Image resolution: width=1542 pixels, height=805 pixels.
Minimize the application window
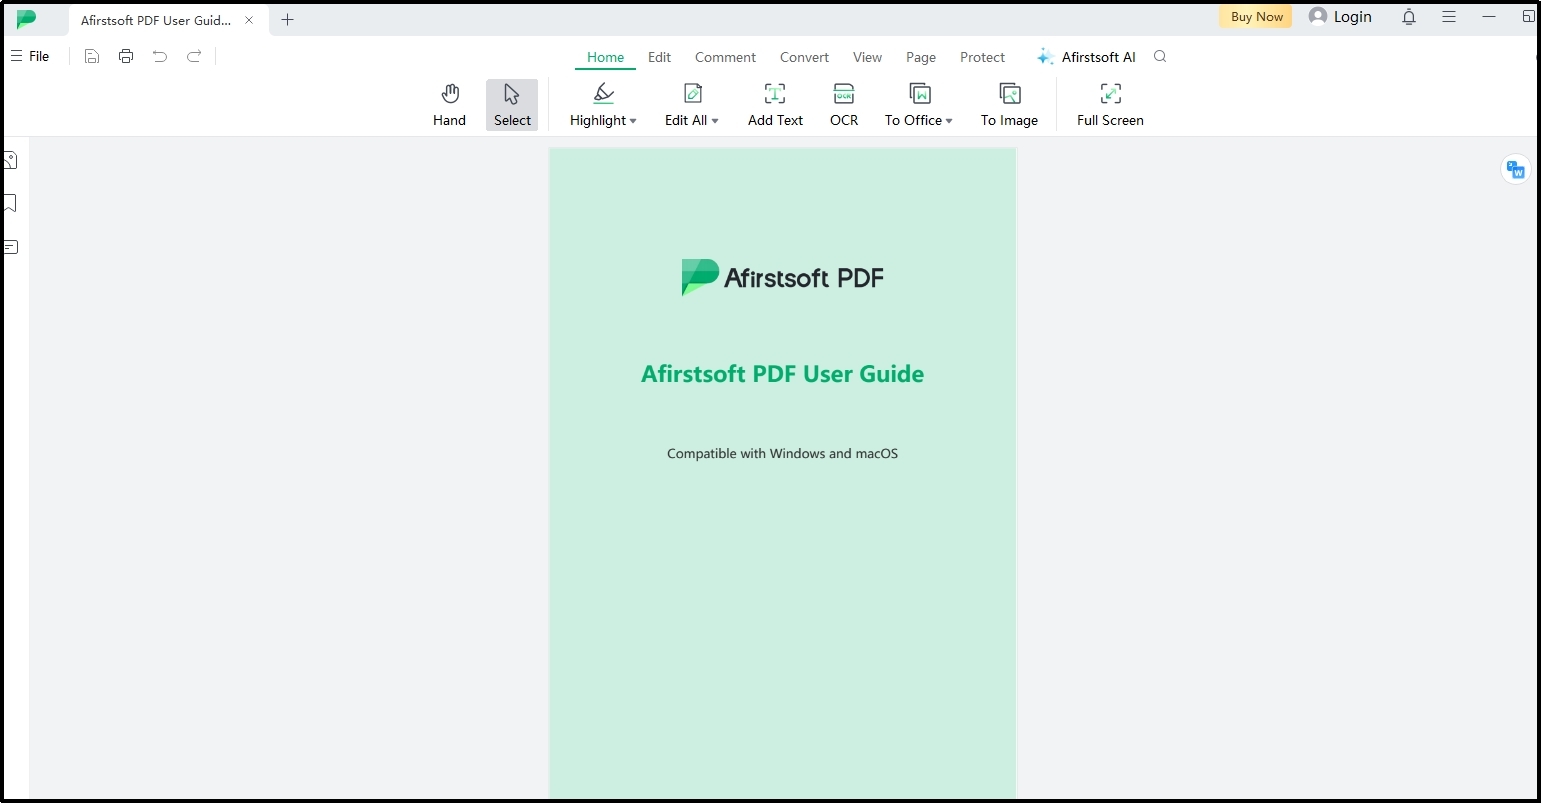pyautogui.click(x=1490, y=17)
